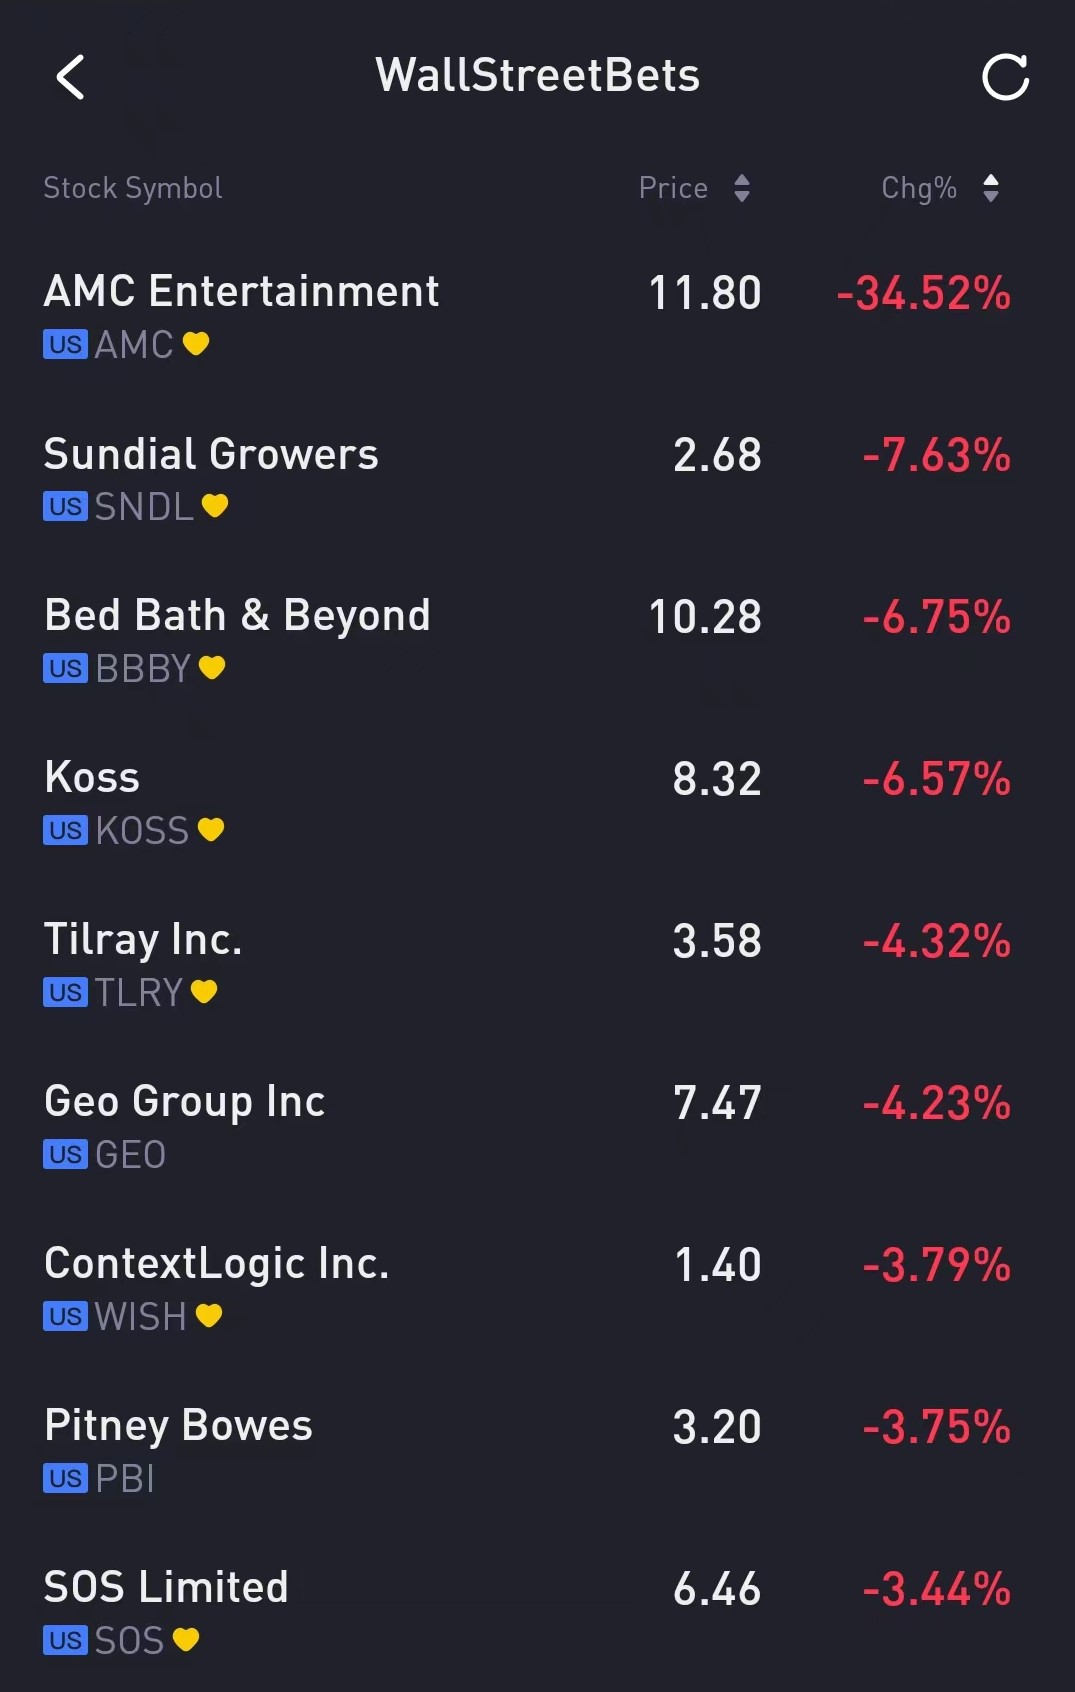Image resolution: width=1075 pixels, height=1692 pixels.
Task: Click the heart icon next to KOSS
Action: 211,830
